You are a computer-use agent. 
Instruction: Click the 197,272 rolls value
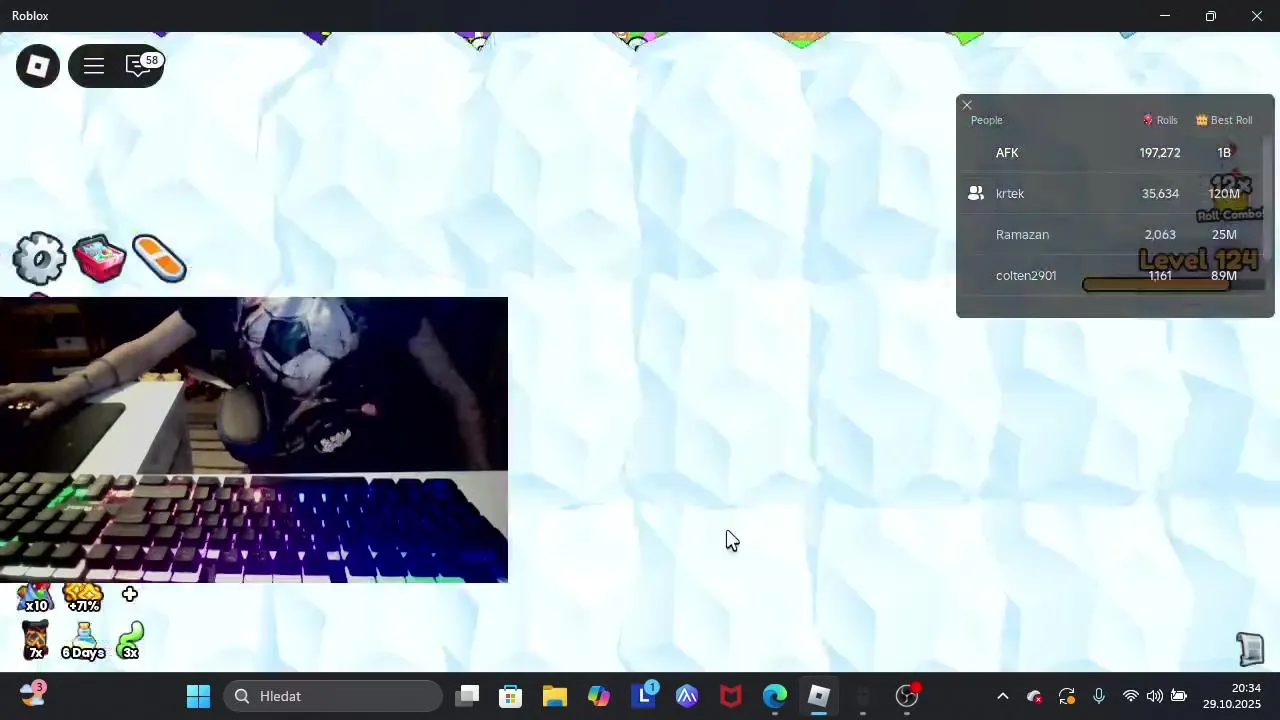click(x=1160, y=153)
